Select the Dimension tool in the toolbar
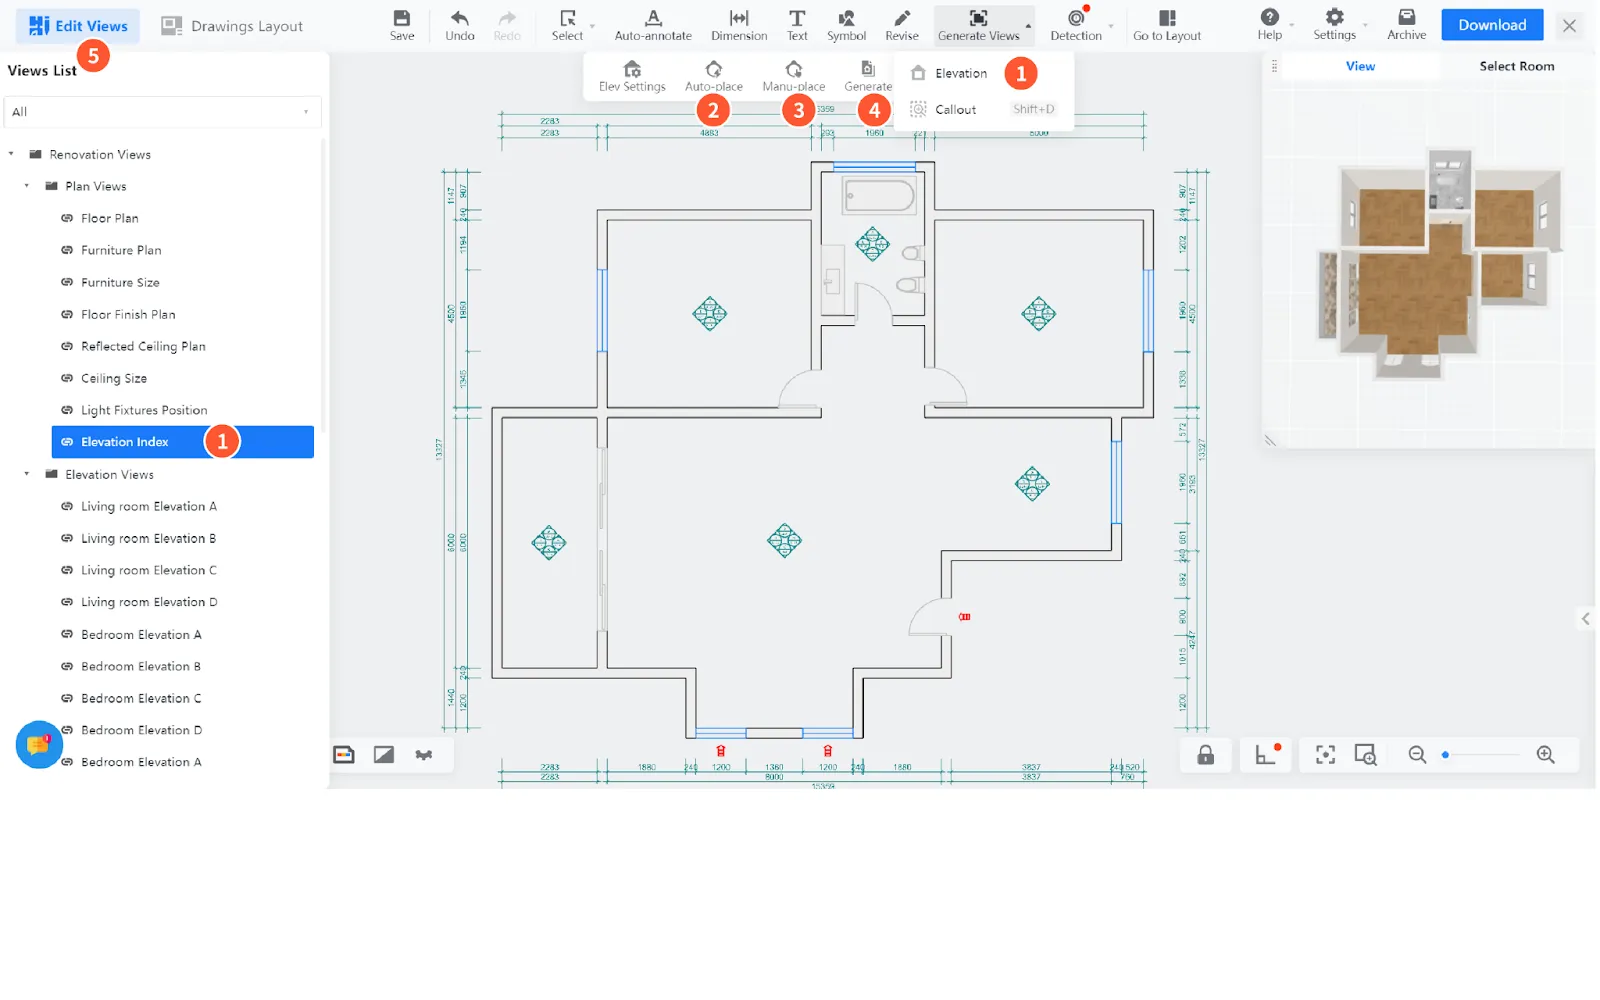The width and height of the screenshot is (1600, 1000). pyautogui.click(x=738, y=25)
